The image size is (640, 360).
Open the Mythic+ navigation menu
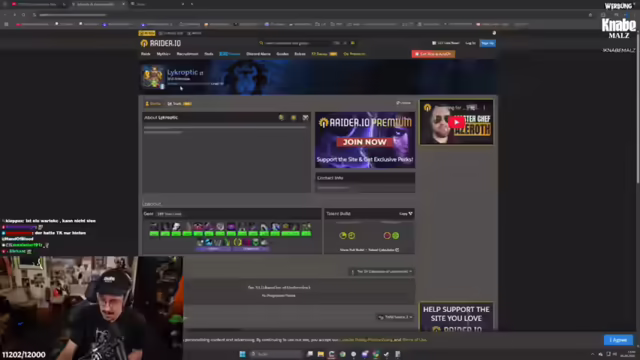pos(163,54)
